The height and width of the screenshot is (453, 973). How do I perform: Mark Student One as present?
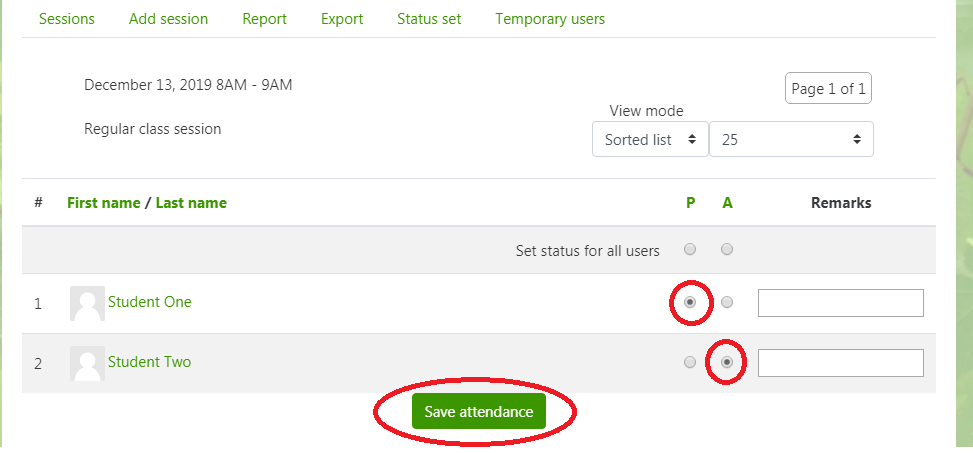pos(689,302)
